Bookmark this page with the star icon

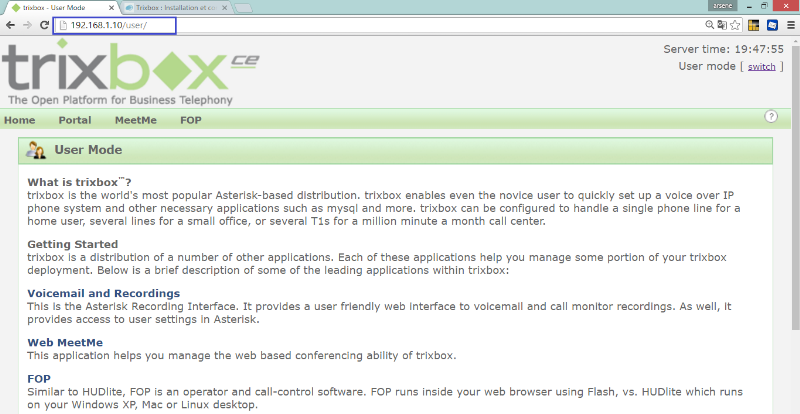pos(735,25)
